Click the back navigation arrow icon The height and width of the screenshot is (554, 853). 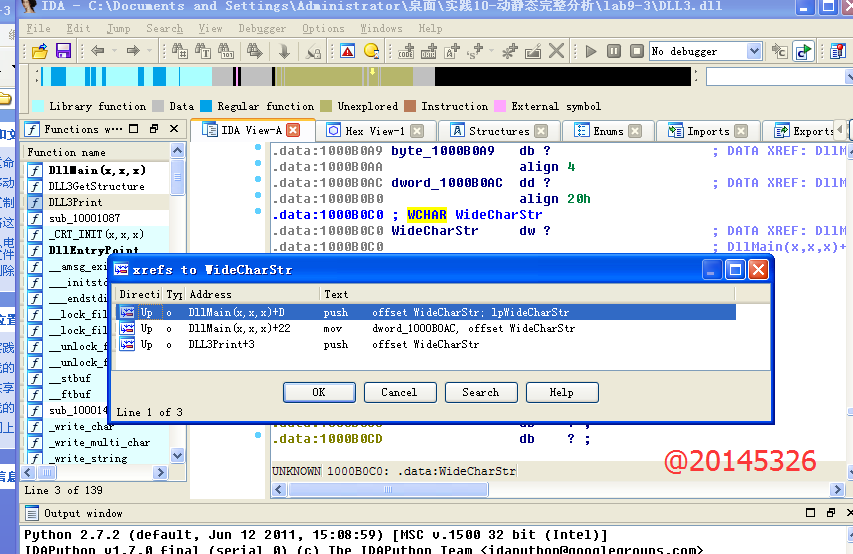(97, 51)
